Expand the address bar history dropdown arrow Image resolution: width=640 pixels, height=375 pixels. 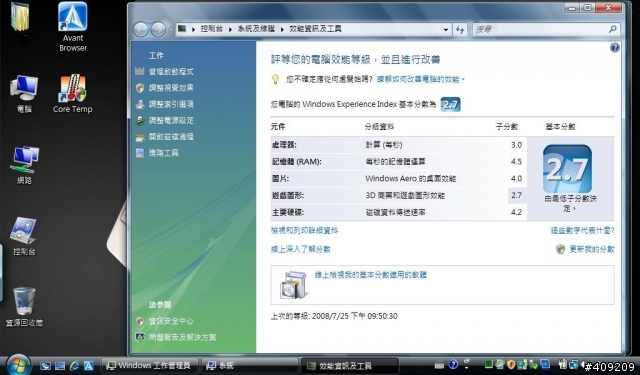[446, 29]
